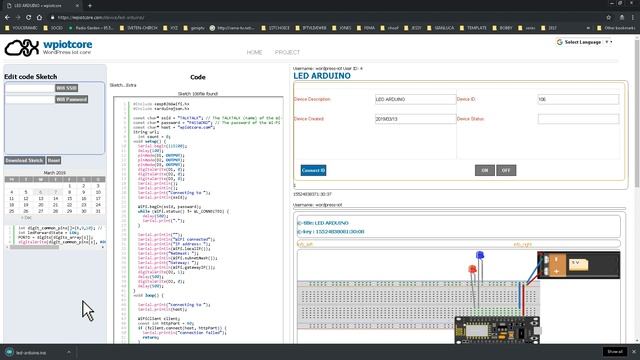
Task: Reload the page with the refresh icon
Action: tap(29, 18)
